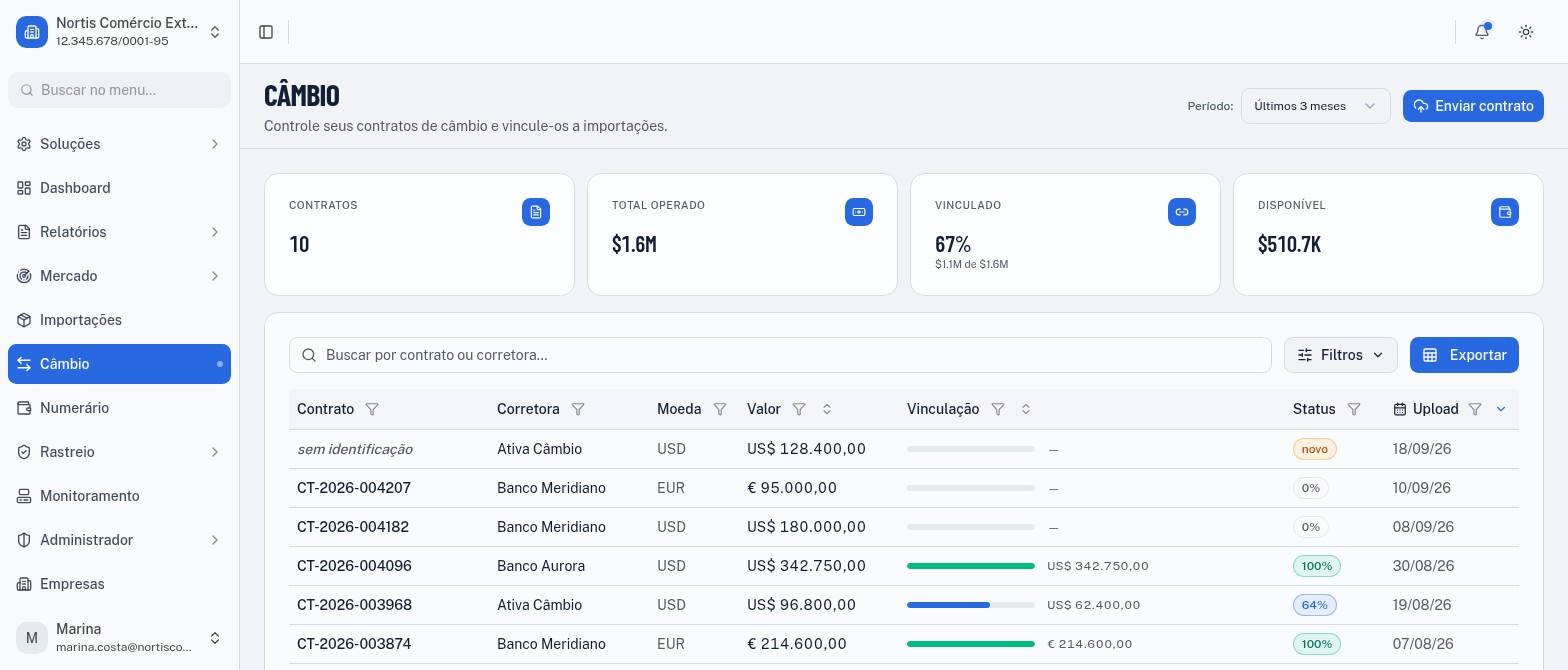Click the 'novo' status badge
Image resolution: width=1568 pixels, height=670 pixels.
[x=1314, y=449]
